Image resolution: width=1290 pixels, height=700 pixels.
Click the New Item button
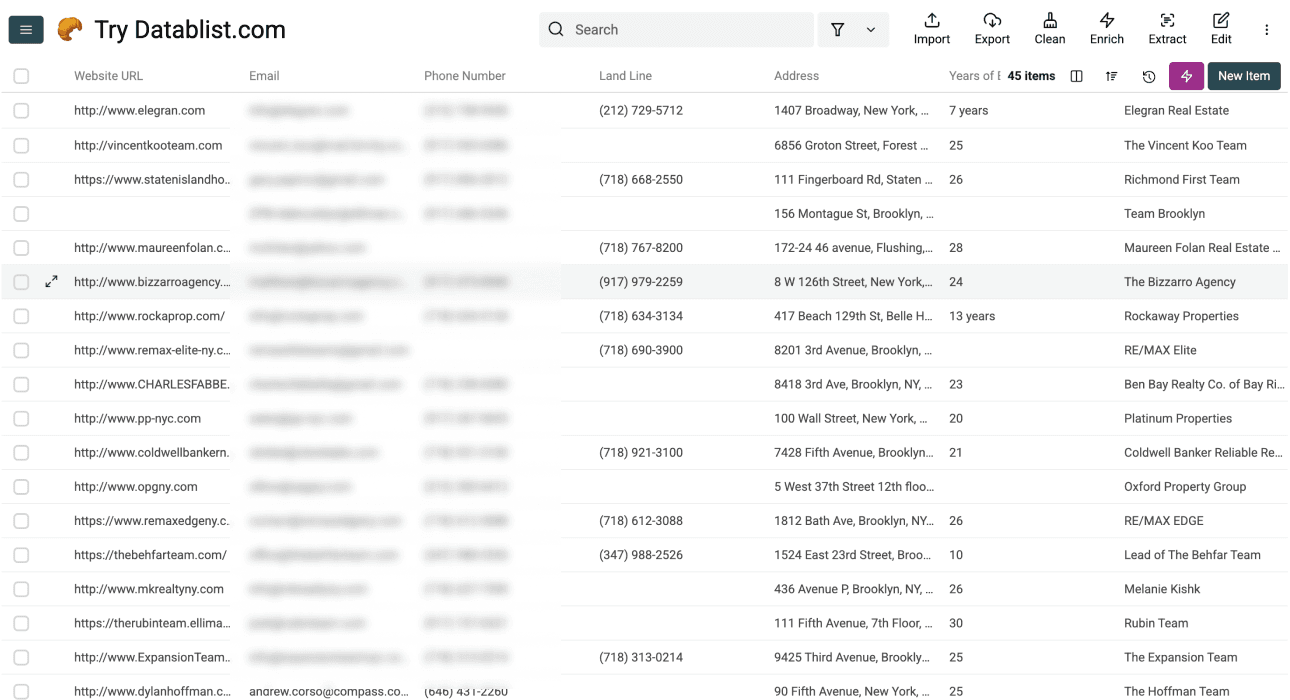tap(1243, 76)
